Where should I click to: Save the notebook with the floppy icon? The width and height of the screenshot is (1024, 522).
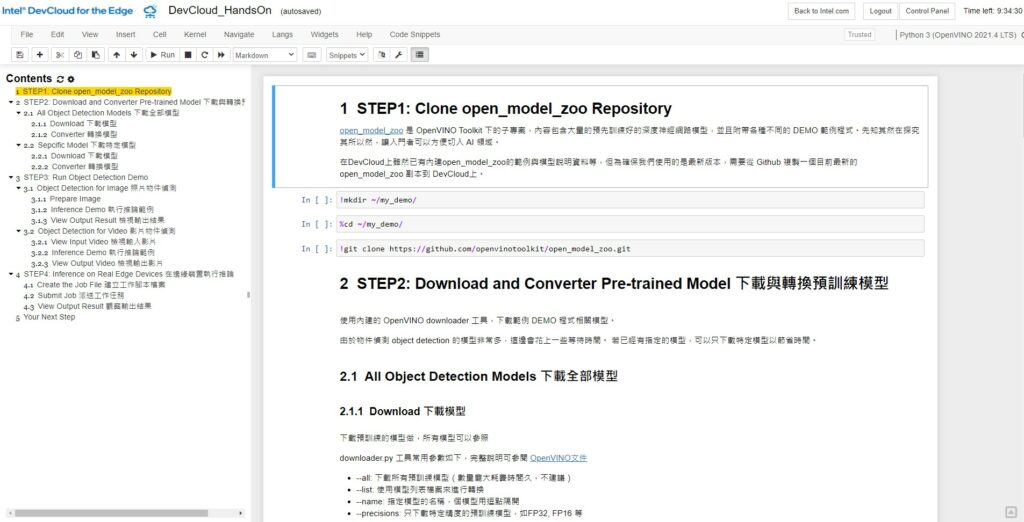click(20, 55)
